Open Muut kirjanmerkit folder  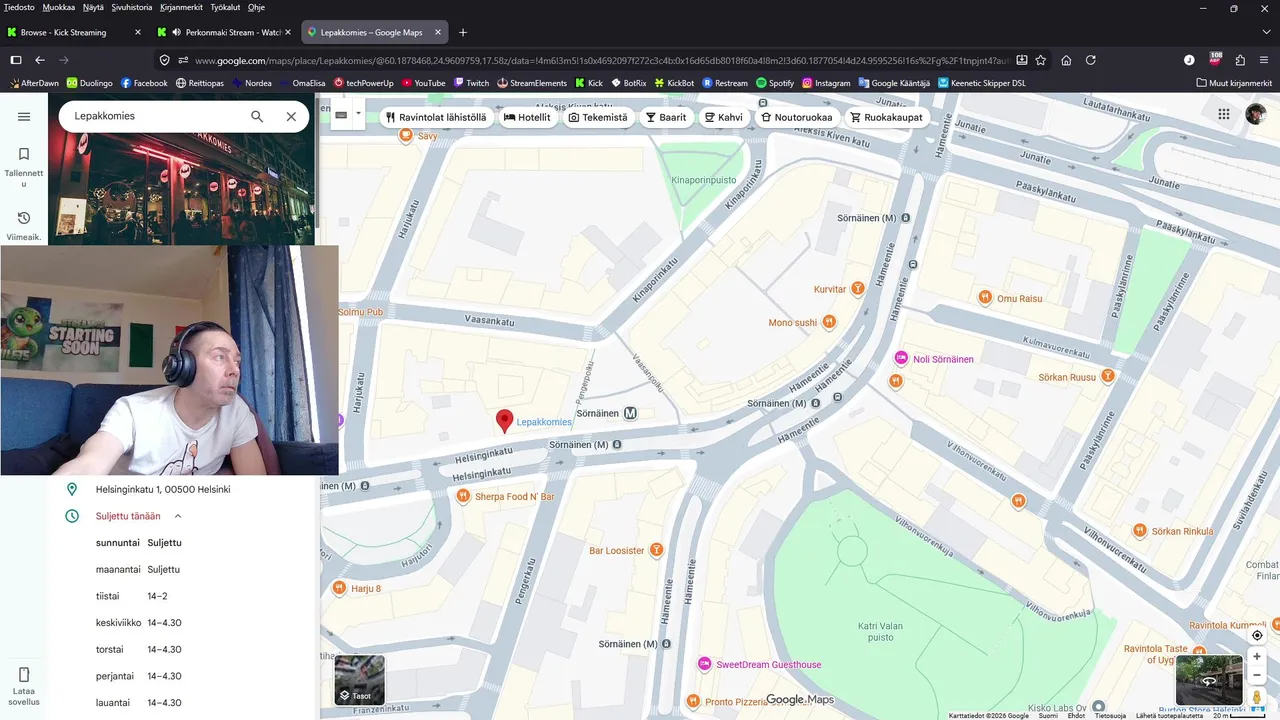coord(1234,83)
